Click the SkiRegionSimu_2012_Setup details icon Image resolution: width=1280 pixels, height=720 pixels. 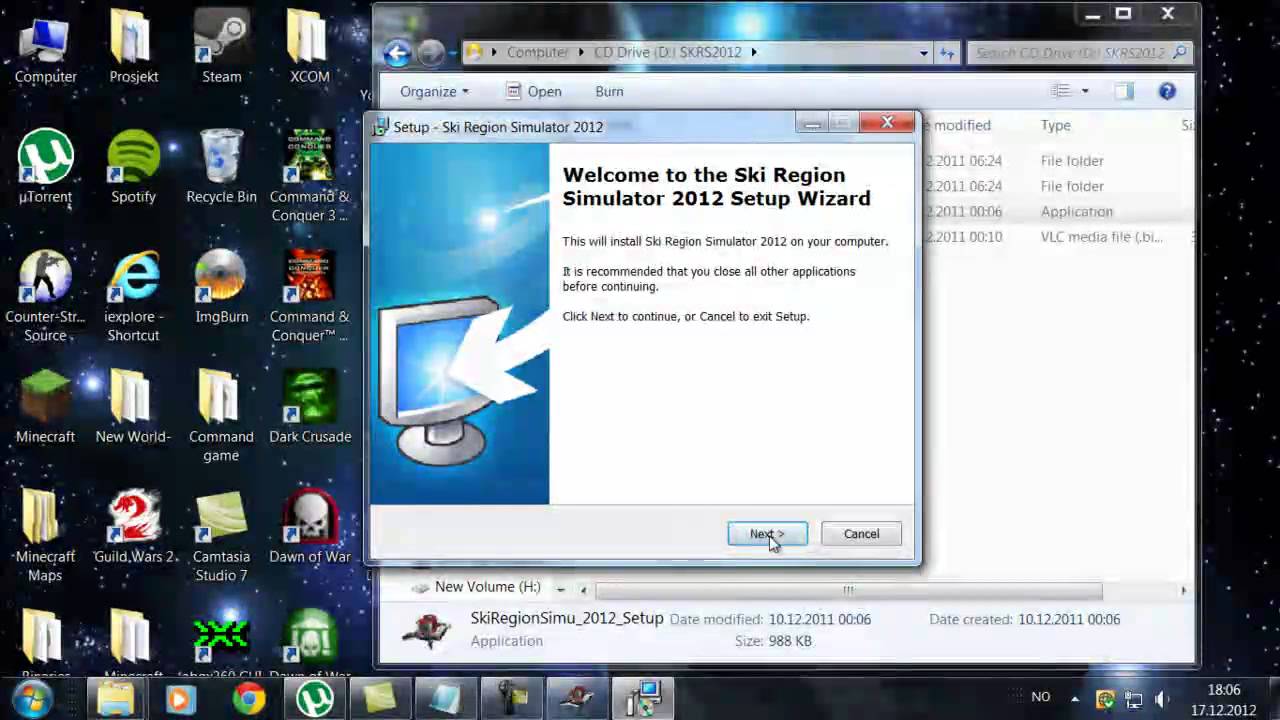click(x=427, y=630)
